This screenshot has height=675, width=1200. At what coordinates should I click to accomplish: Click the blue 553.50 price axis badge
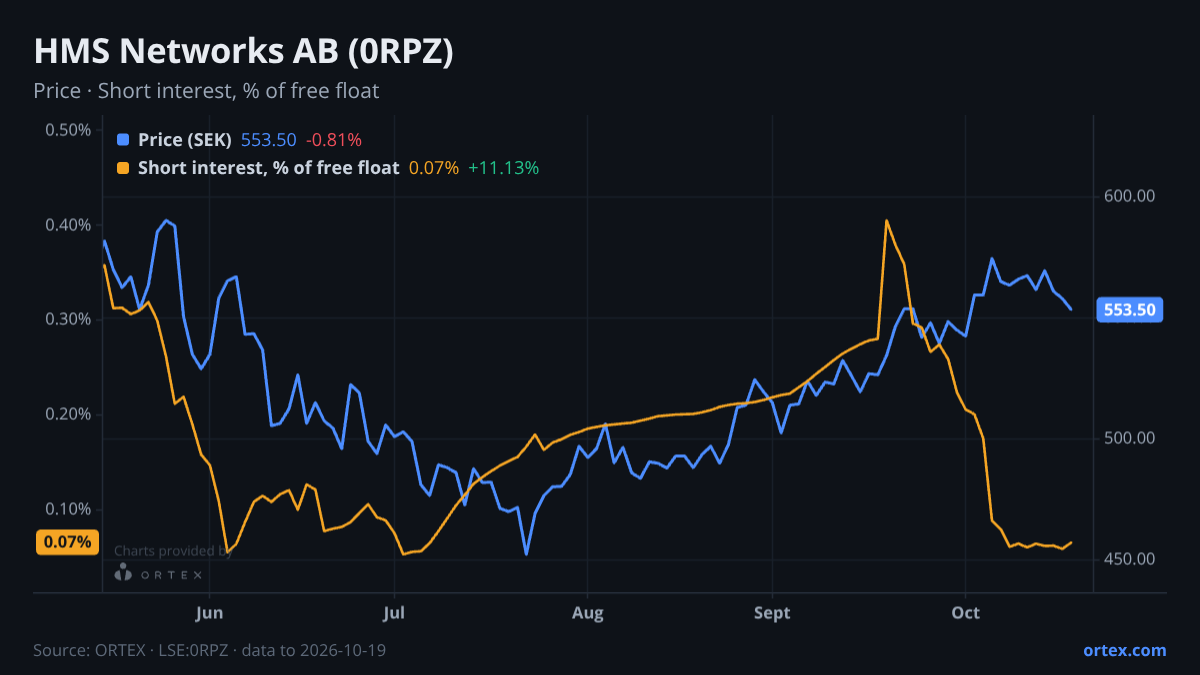[x=1131, y=310]
